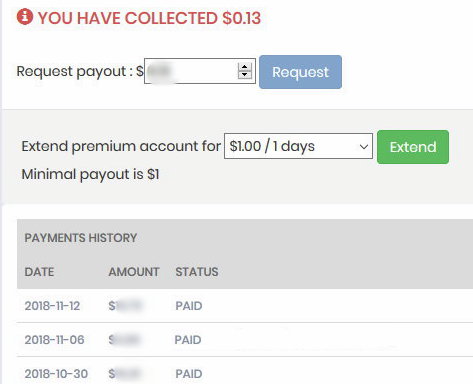
Task: Click the red info icon beside collected amount
Action: tap(25, 17)
